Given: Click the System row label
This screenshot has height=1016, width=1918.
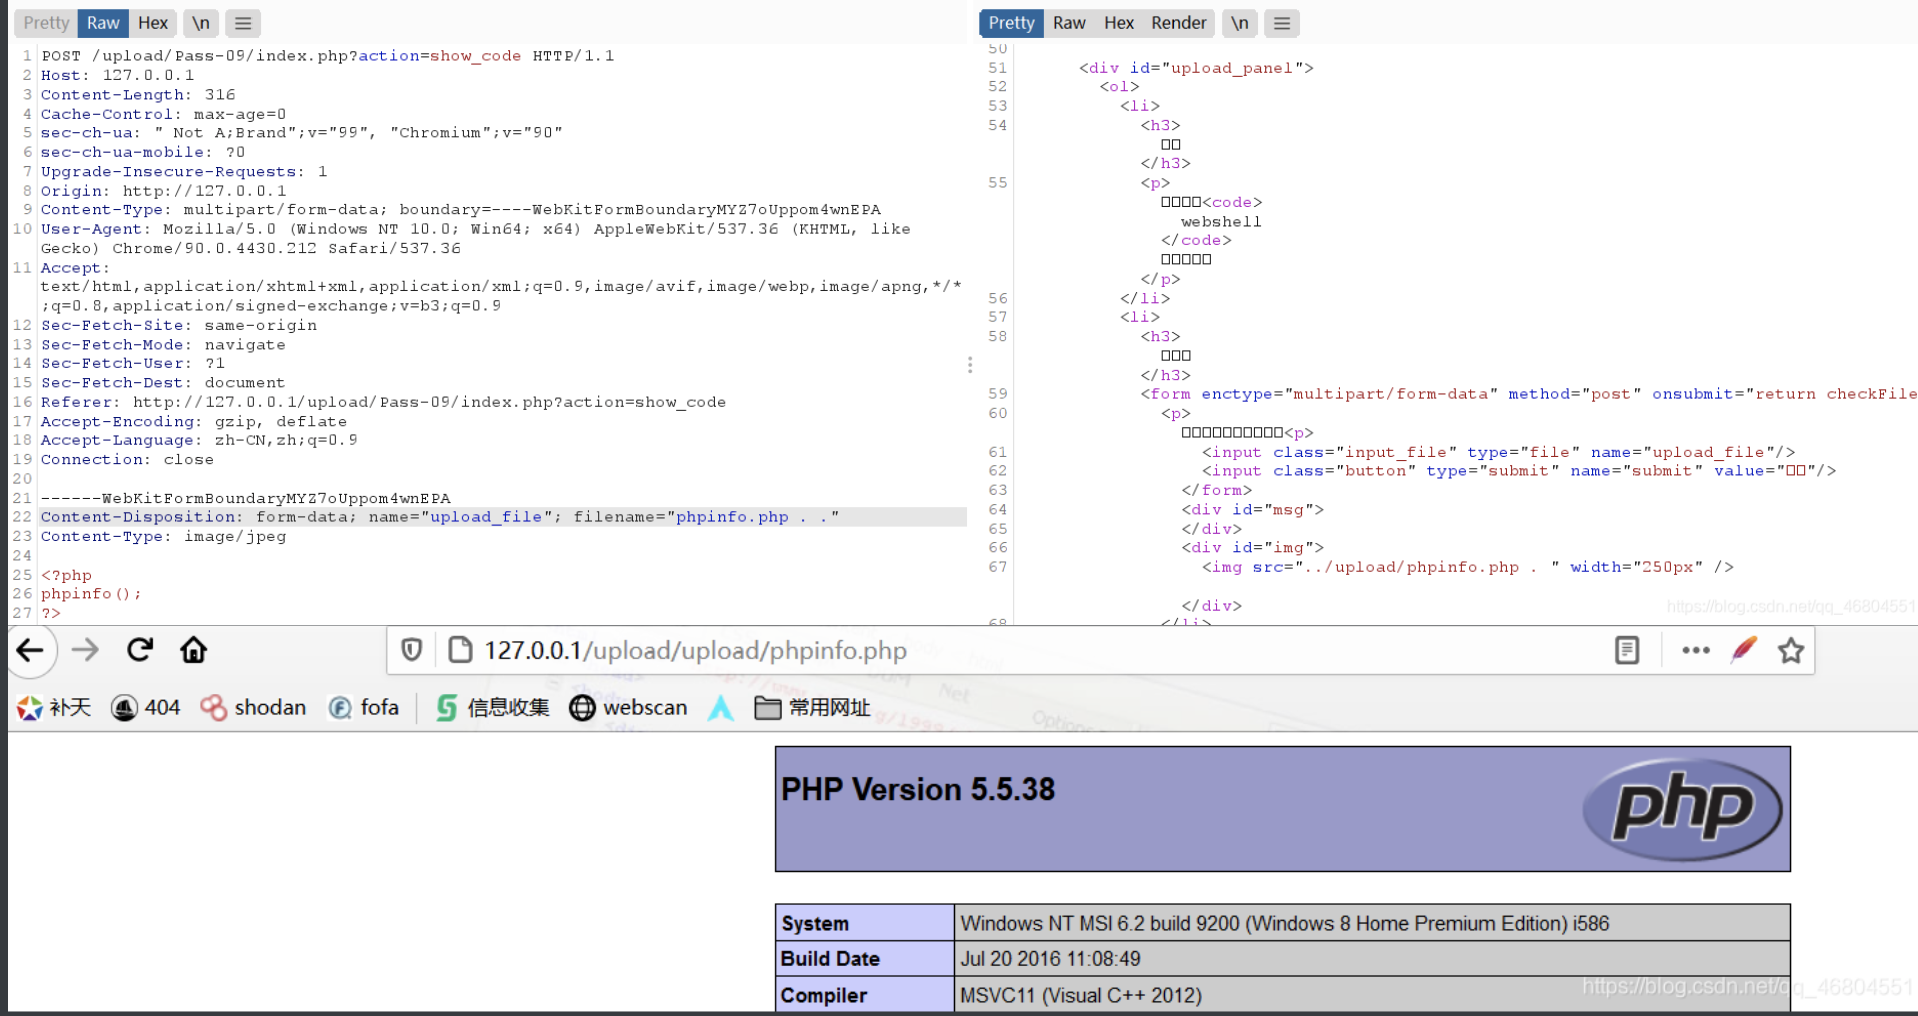Looking at the screenshot, I should (x=865, y=924).
